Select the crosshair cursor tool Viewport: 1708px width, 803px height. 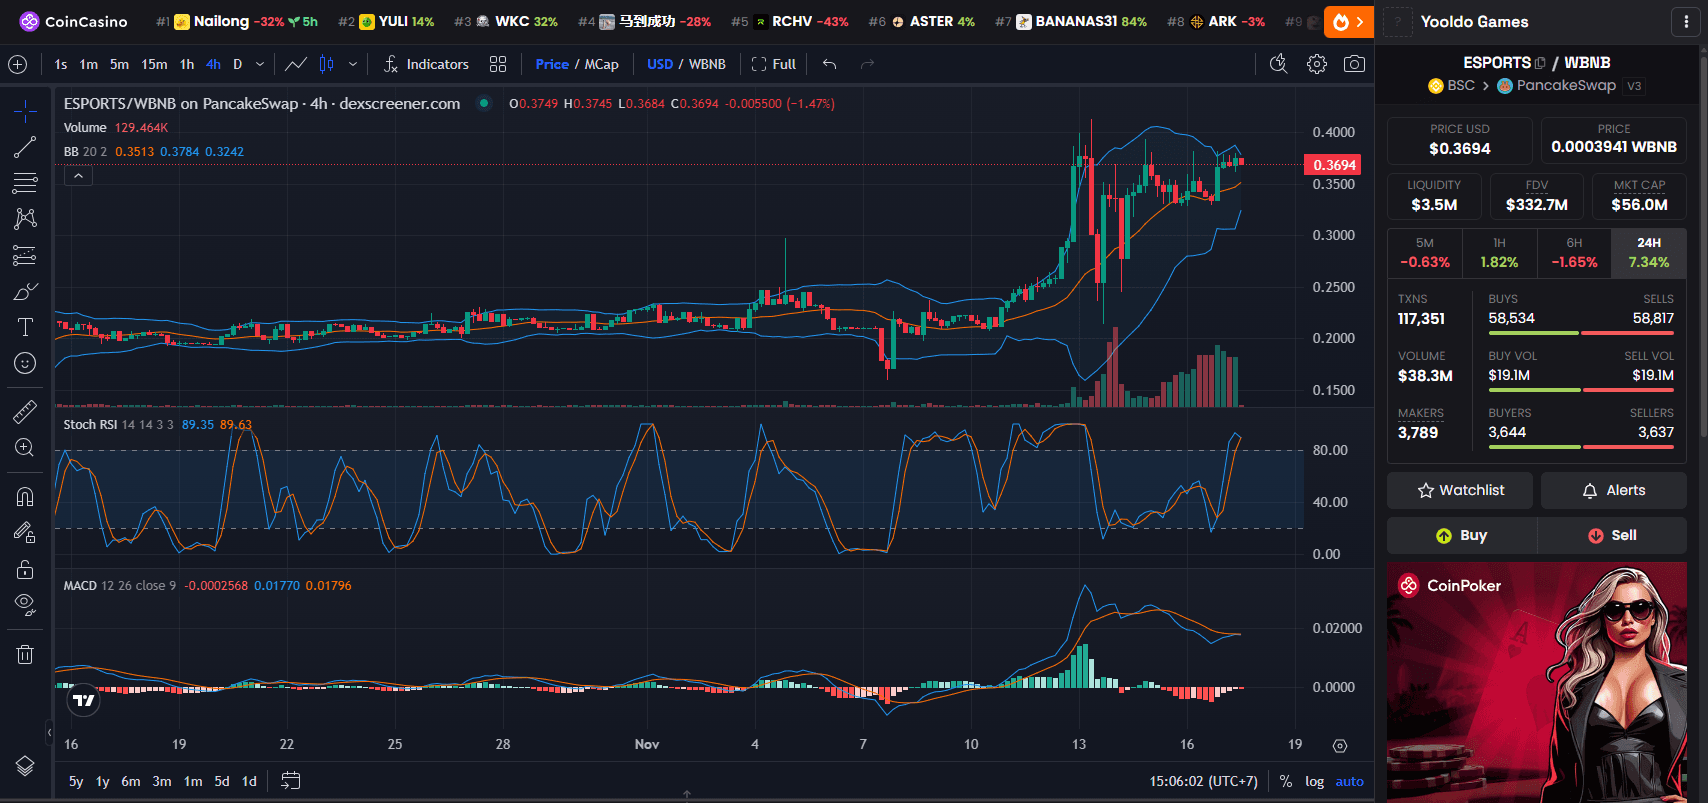pos(25,110)
